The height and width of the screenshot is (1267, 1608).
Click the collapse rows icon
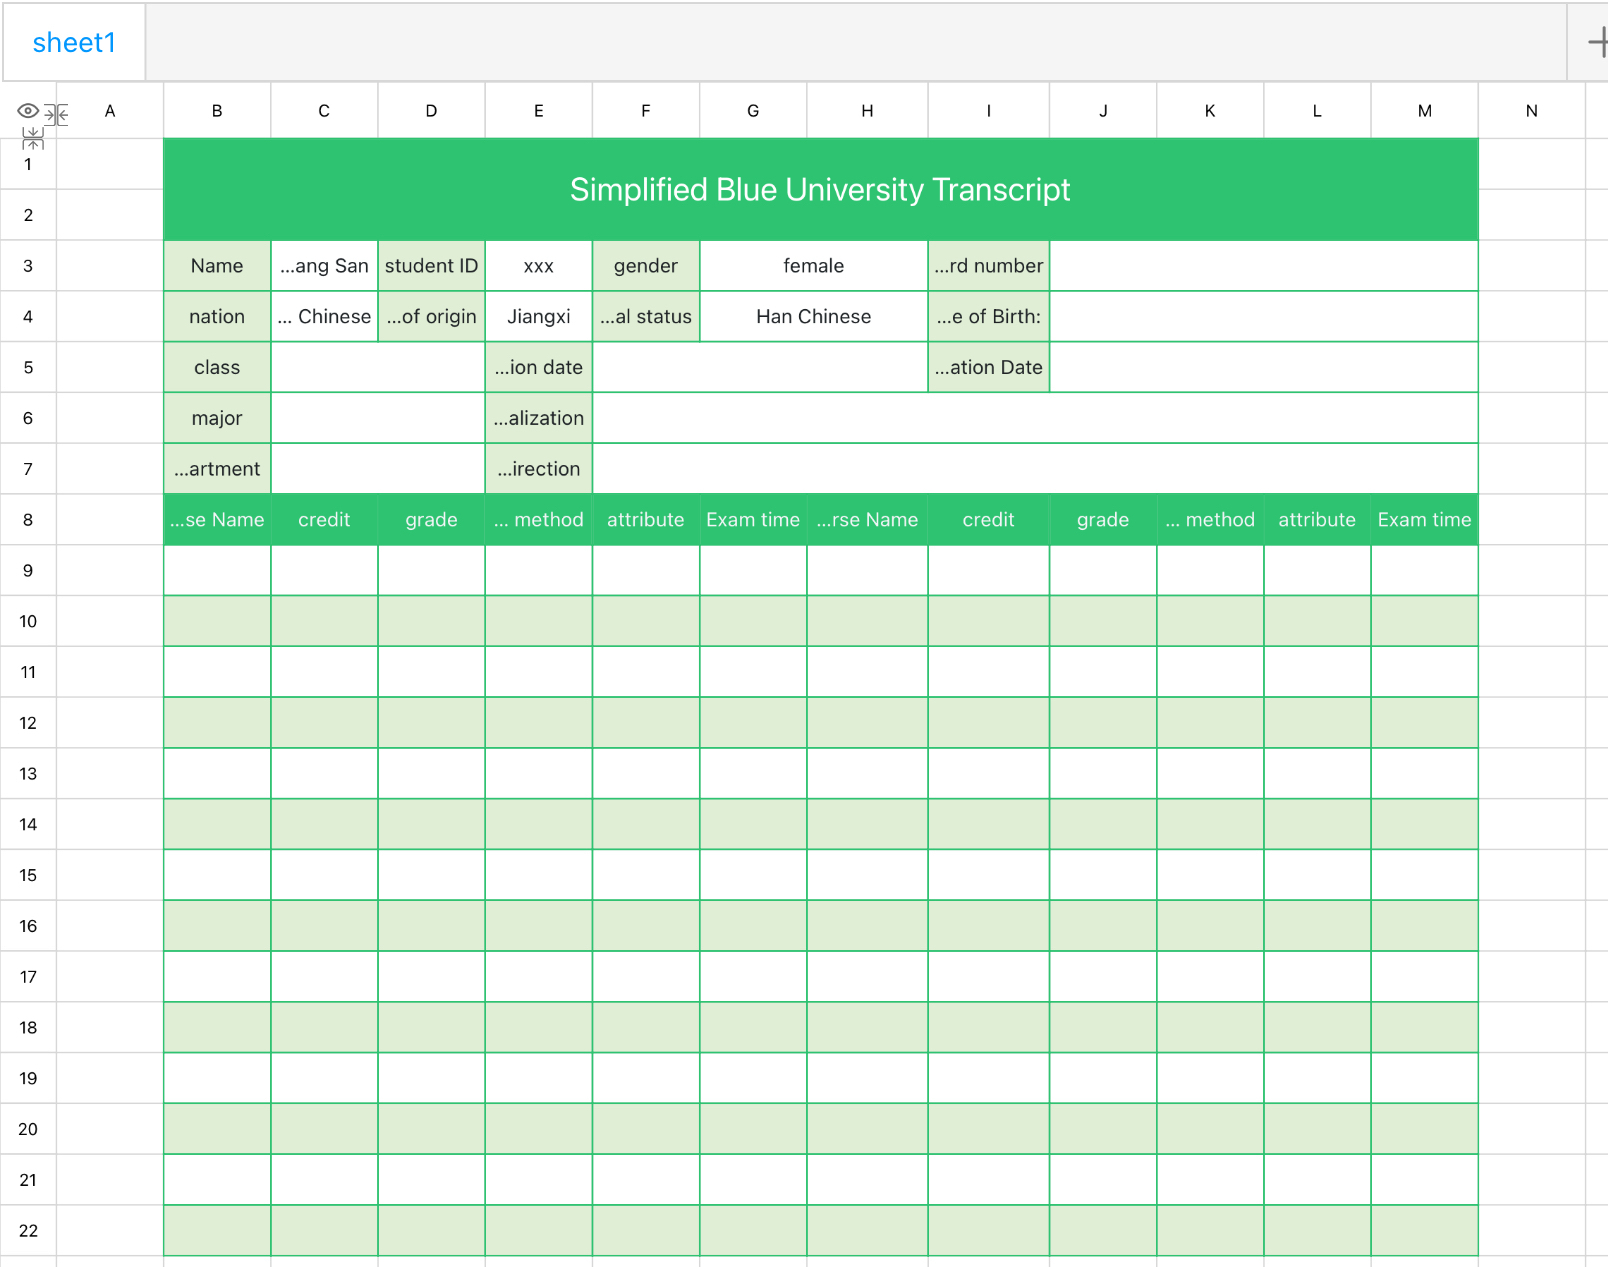tap(33, 138)
